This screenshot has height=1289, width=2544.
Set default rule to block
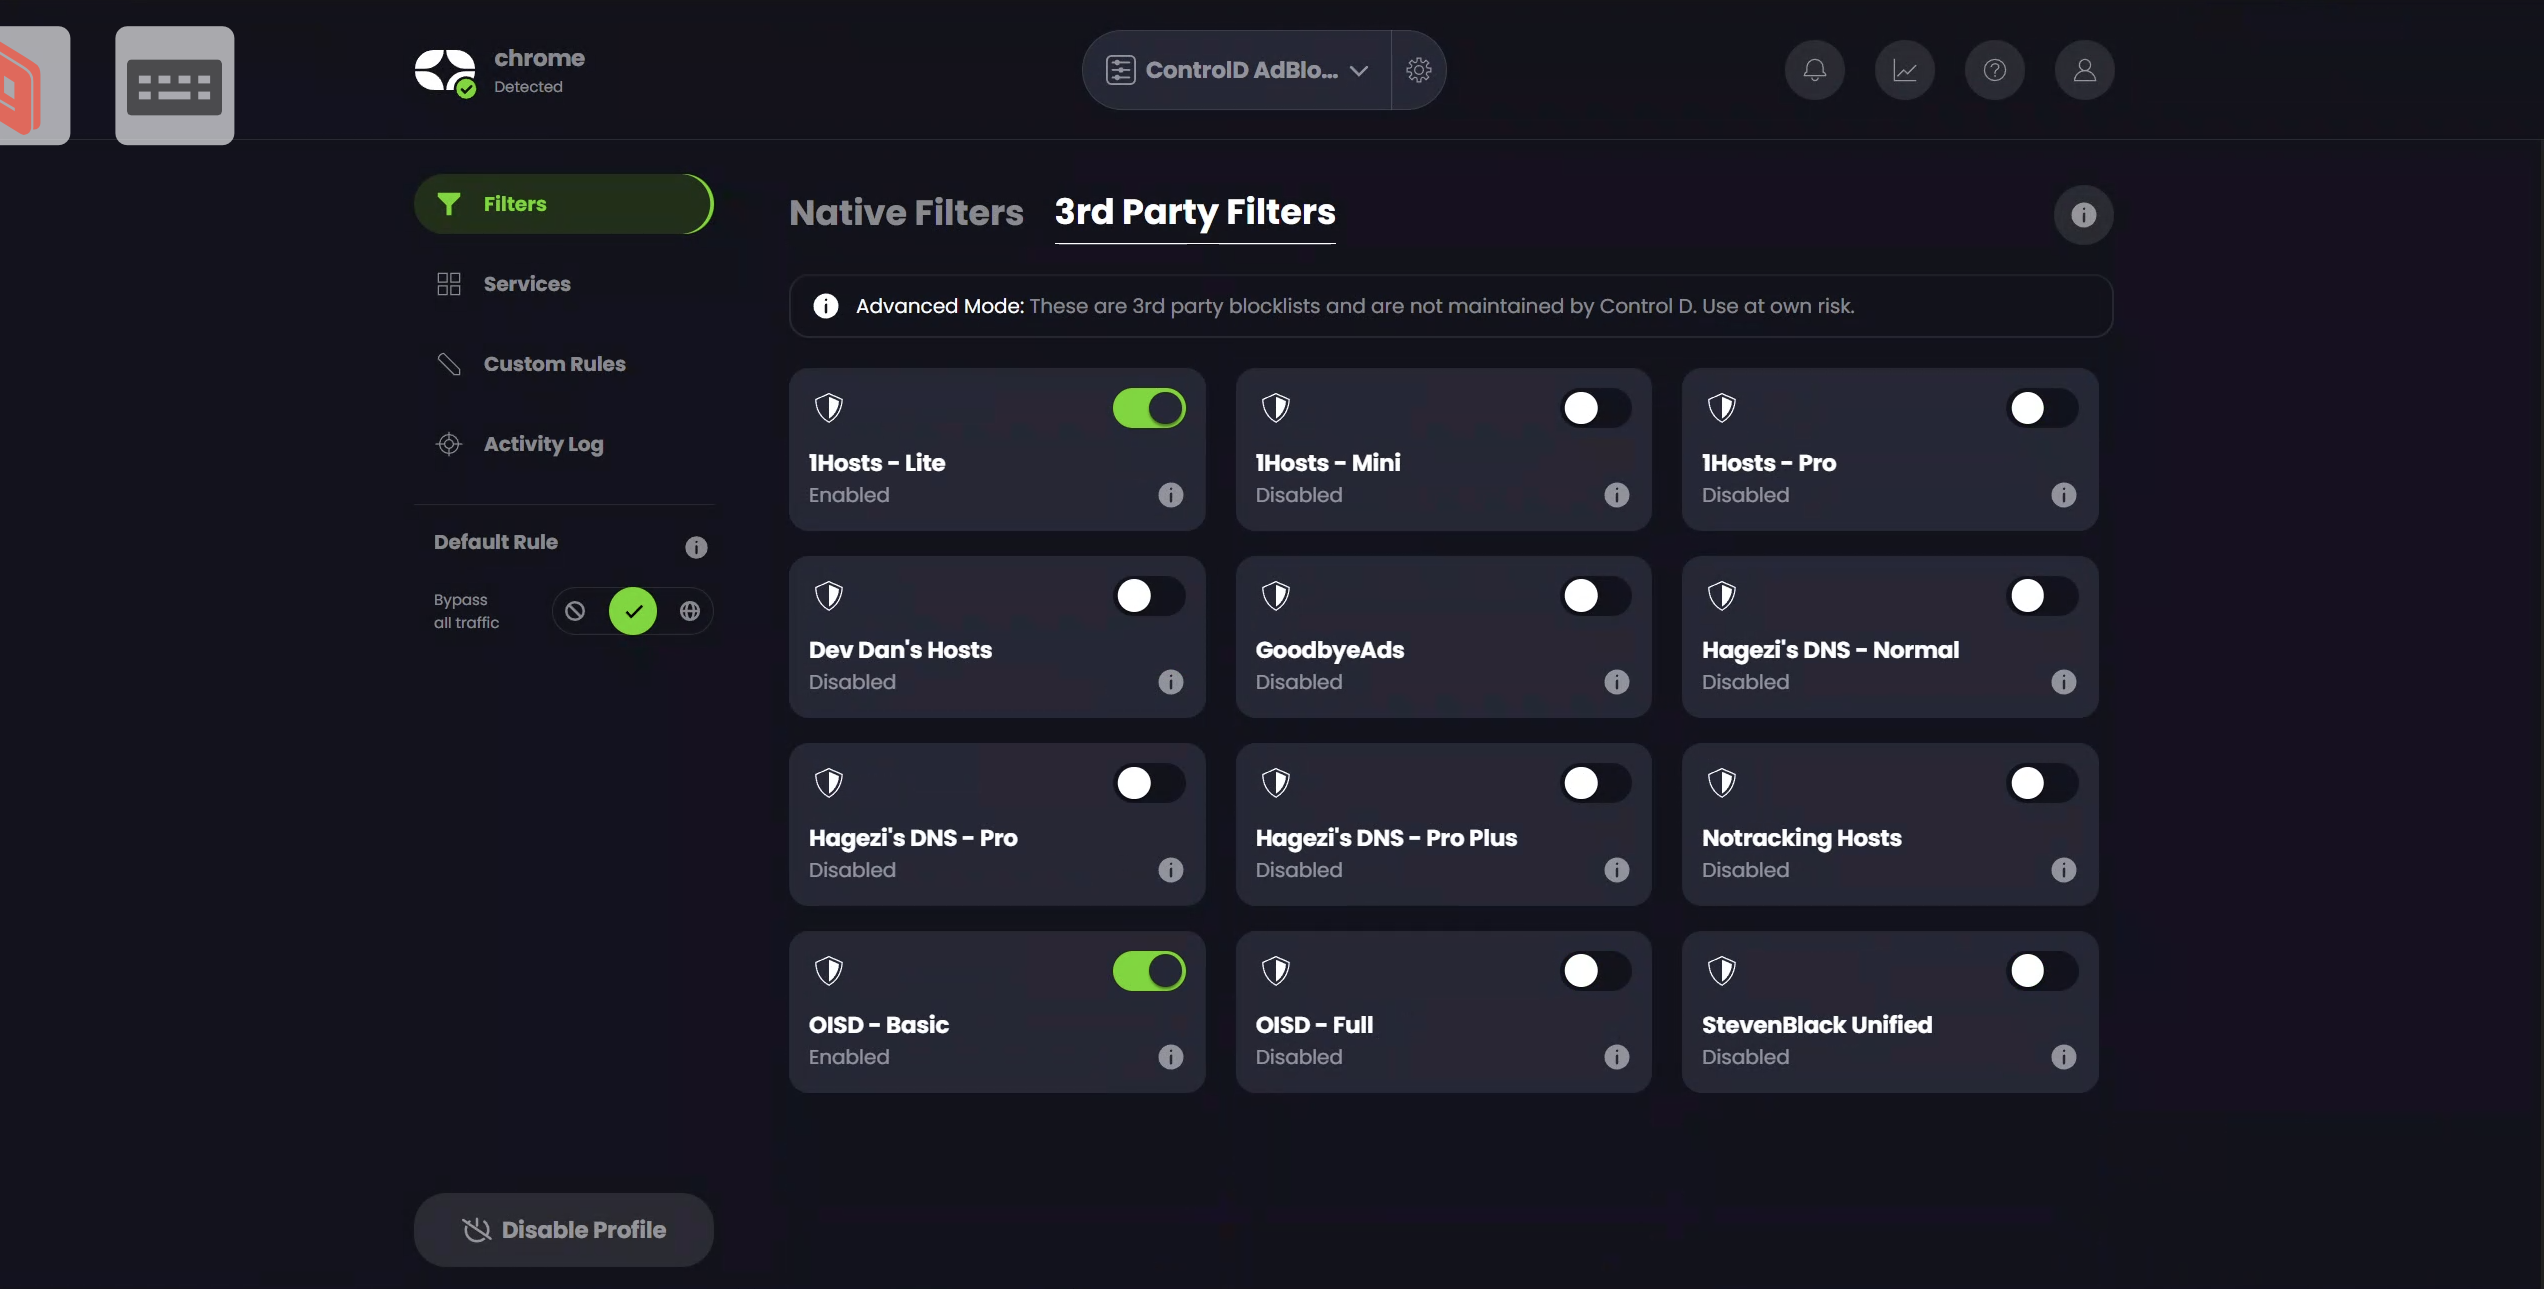click(575, 611)
